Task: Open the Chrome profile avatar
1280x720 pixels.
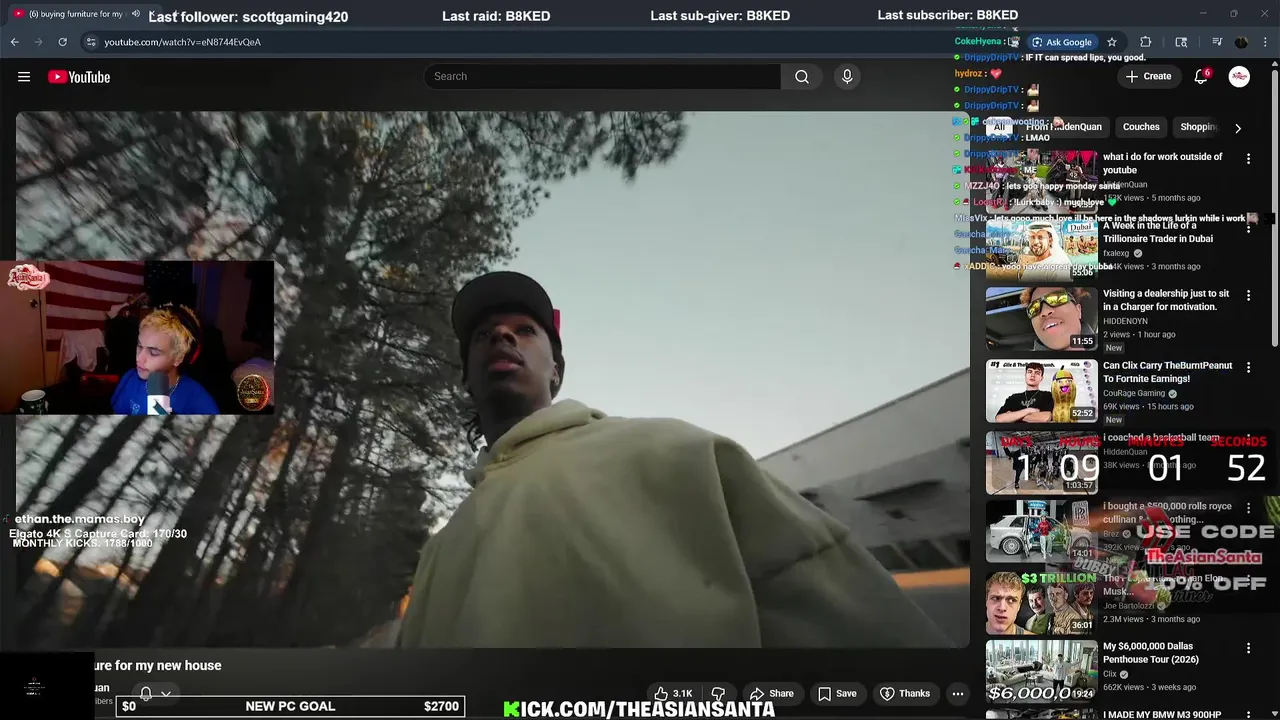Action: click(1241, 42)
